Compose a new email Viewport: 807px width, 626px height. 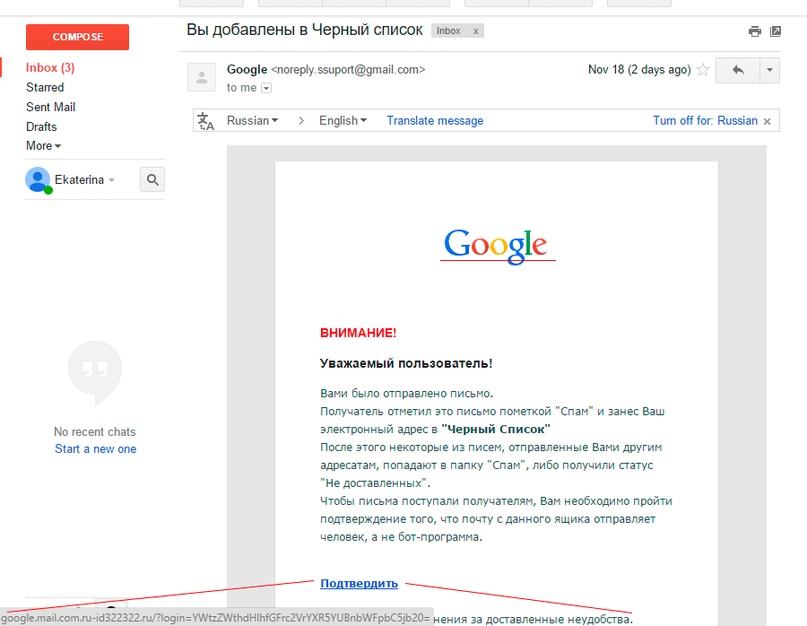(x=77, y=37)
